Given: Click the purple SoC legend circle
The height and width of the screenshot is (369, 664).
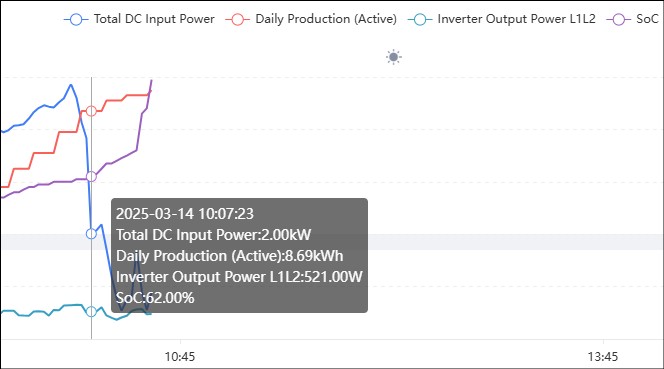Looking at the screenshot, I should click(x=619, y=19).
